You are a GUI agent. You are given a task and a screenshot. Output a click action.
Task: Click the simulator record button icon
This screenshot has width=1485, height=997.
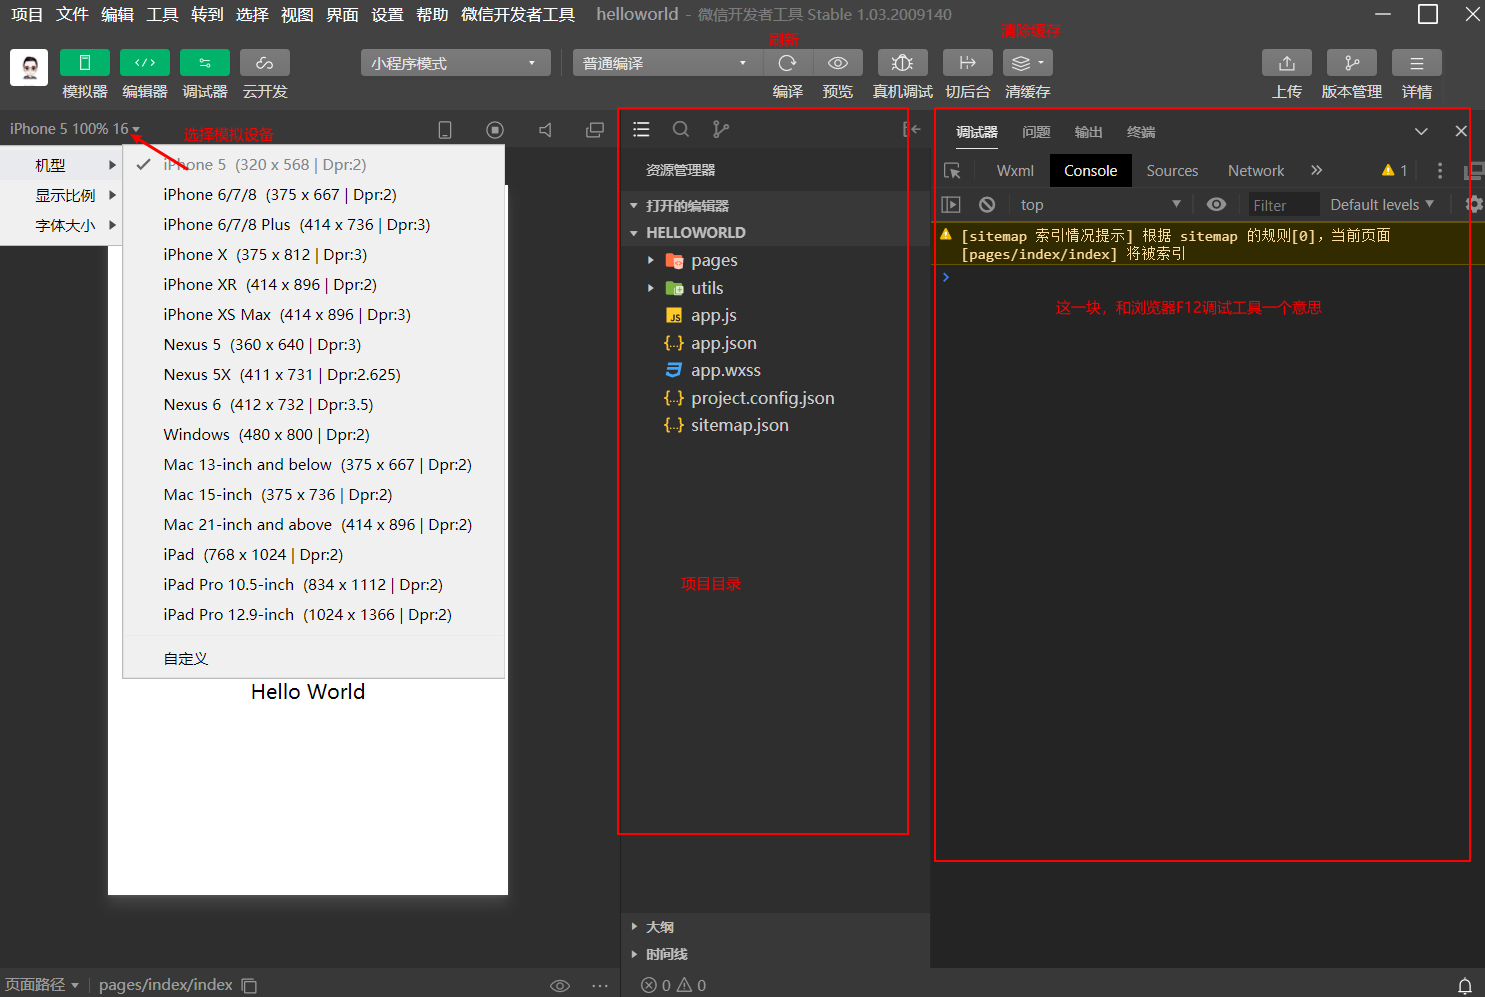pyautogui.click(x=495, y=130)
